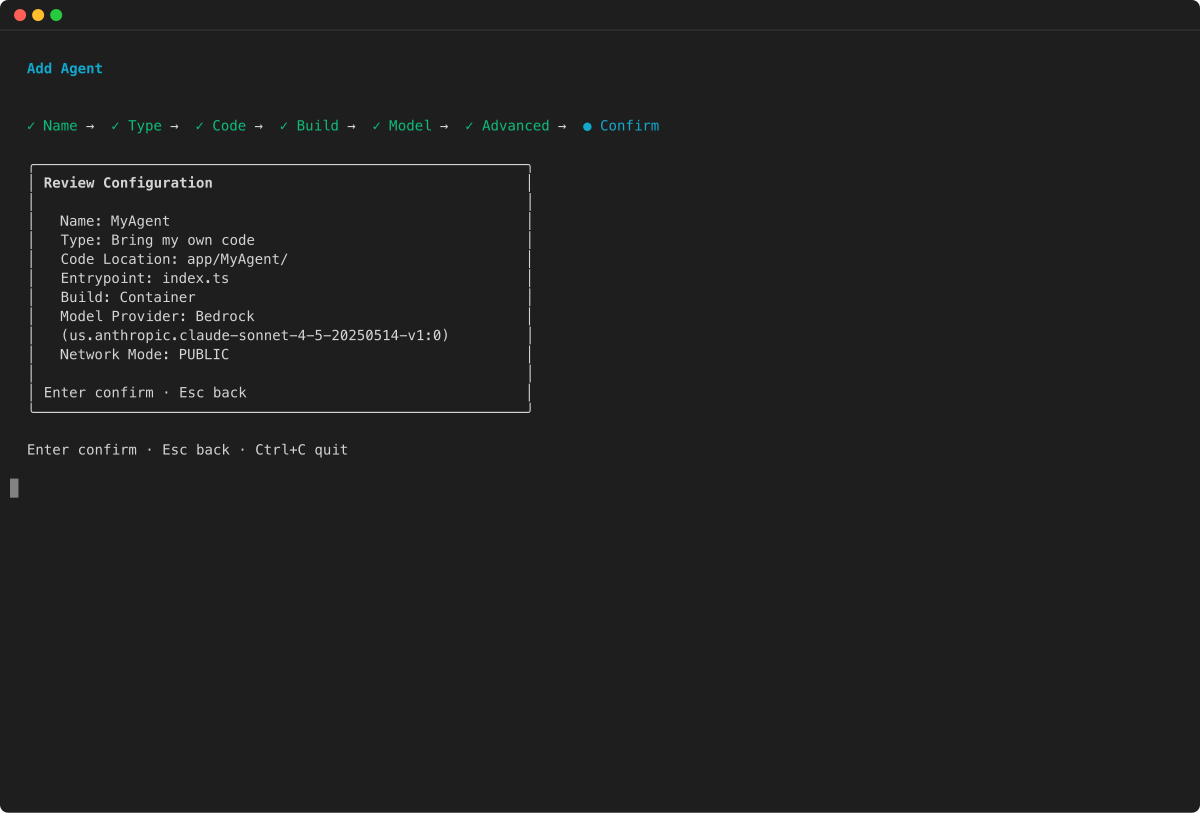The height and width of the screenshot is (813, 1200).
Task: Click the checkmark beside the Name step
Action: [31, 126]
